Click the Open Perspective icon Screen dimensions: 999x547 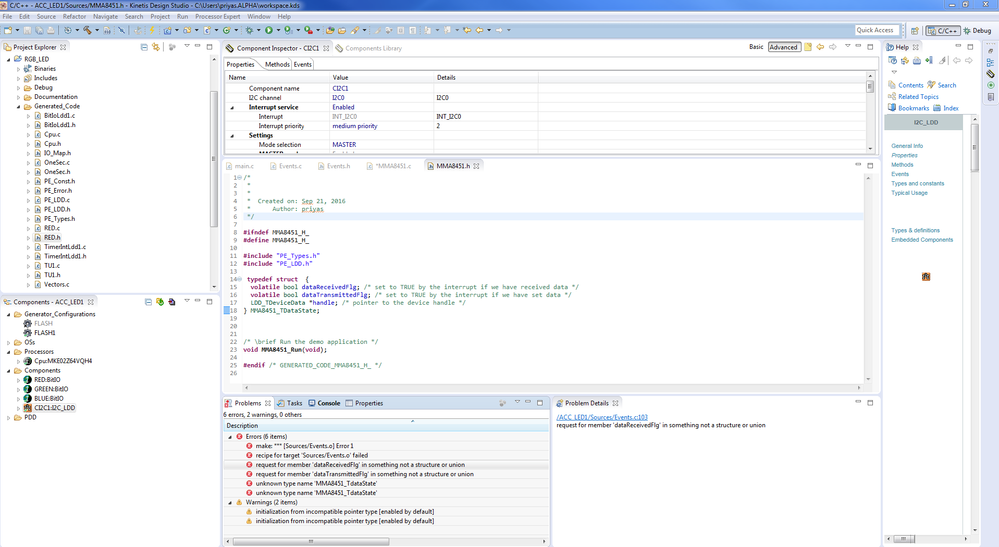click(x=915, y=30)
